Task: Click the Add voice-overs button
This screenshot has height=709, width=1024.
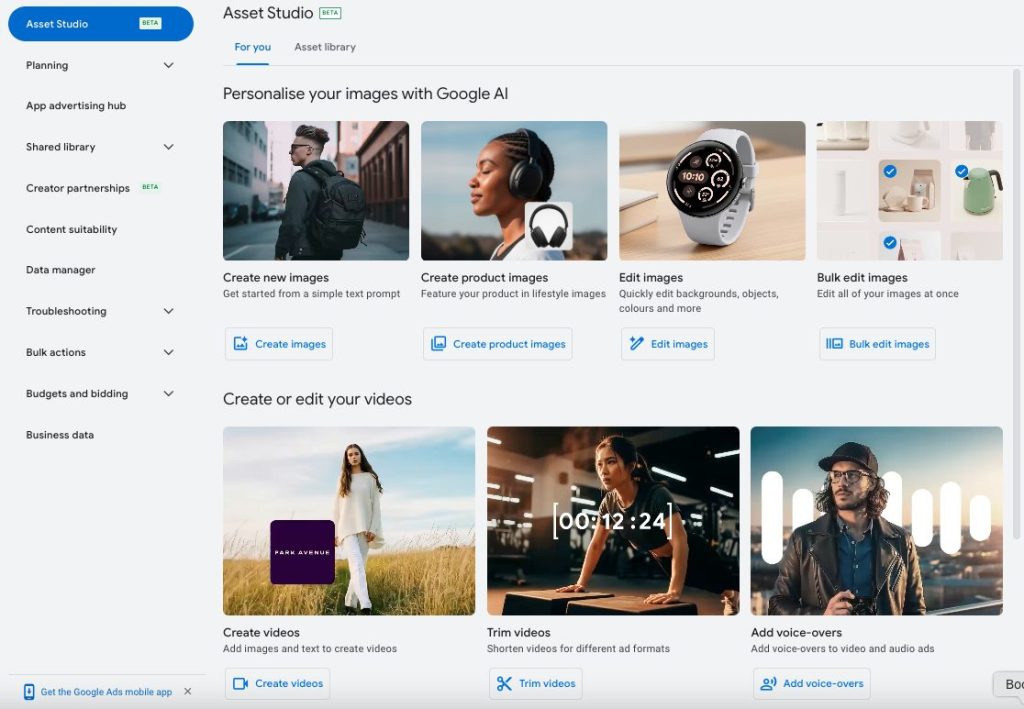Action: point(812,684)
